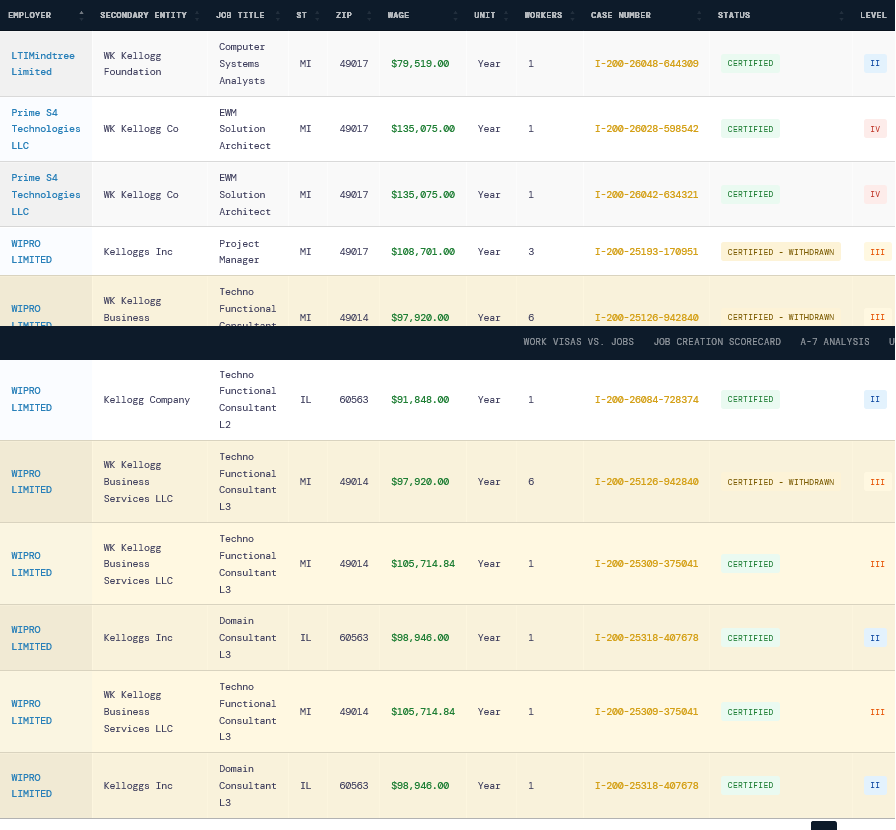Click level IV badge for case 634321
896x830 pixels.
(875, 194)
